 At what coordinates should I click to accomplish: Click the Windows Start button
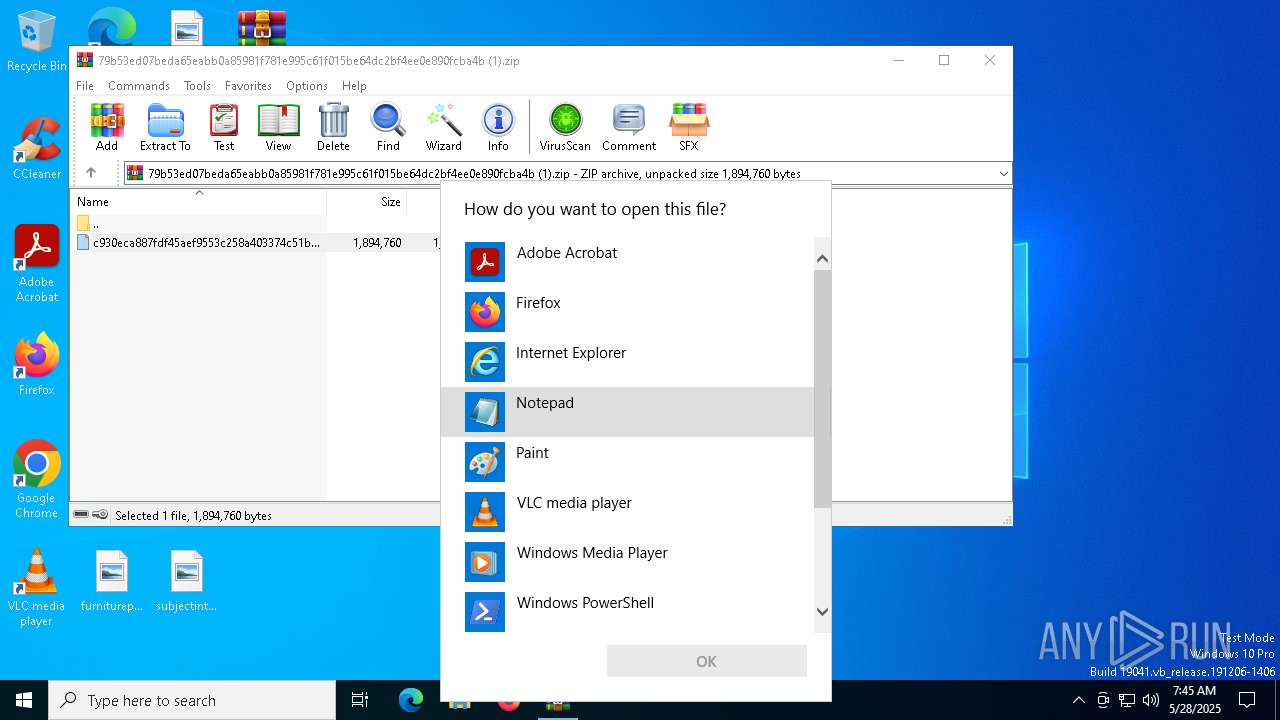pyautogui.click(x=24, y=700)
